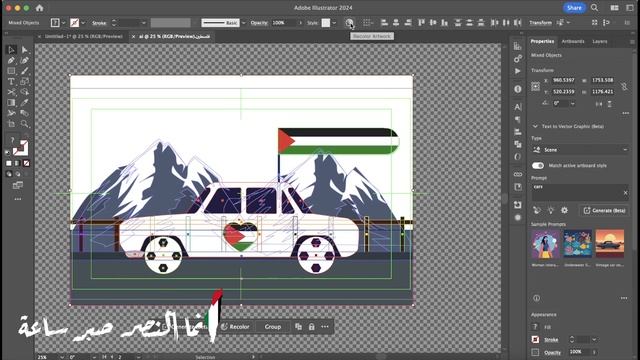This screenshot has width=640, height=360.
Task: Switch to Artboards panel tab
Action: point(573,41)
